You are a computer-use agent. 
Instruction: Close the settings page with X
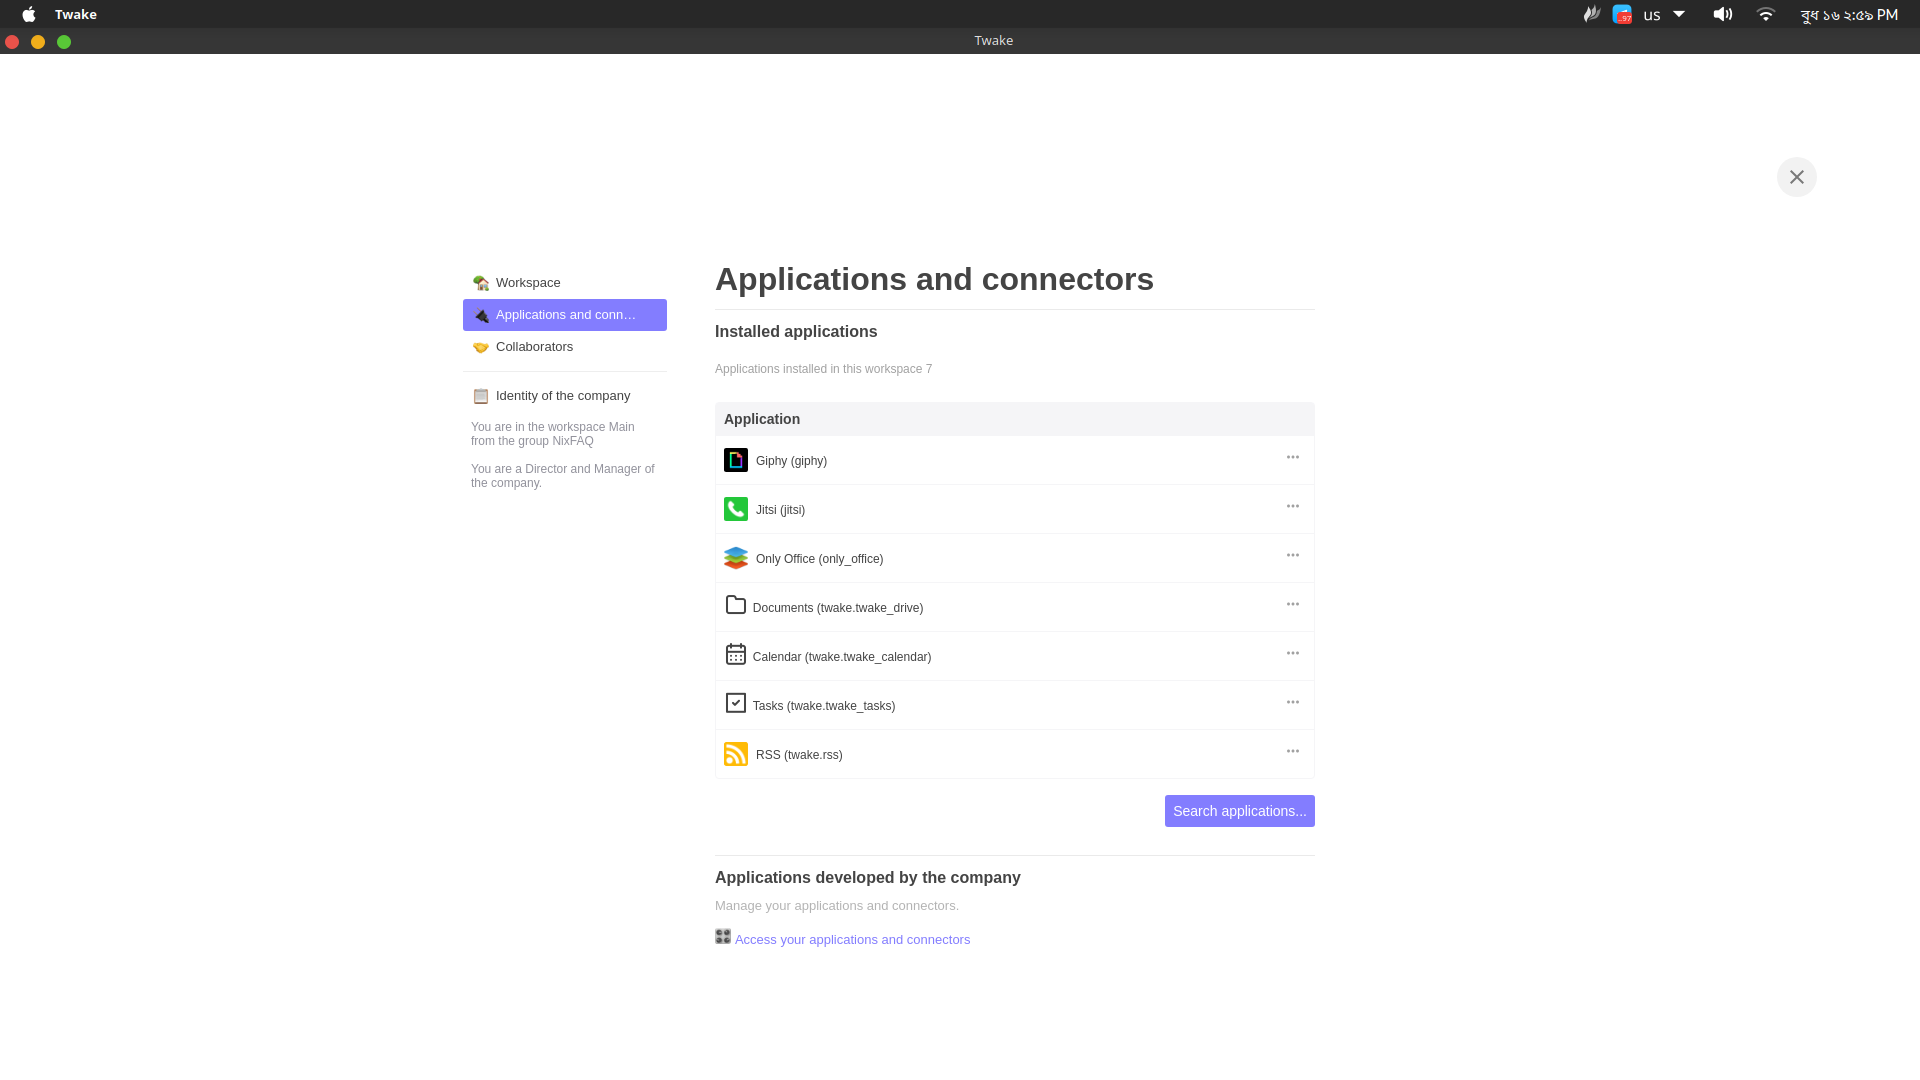click(x=1797, y=177)
